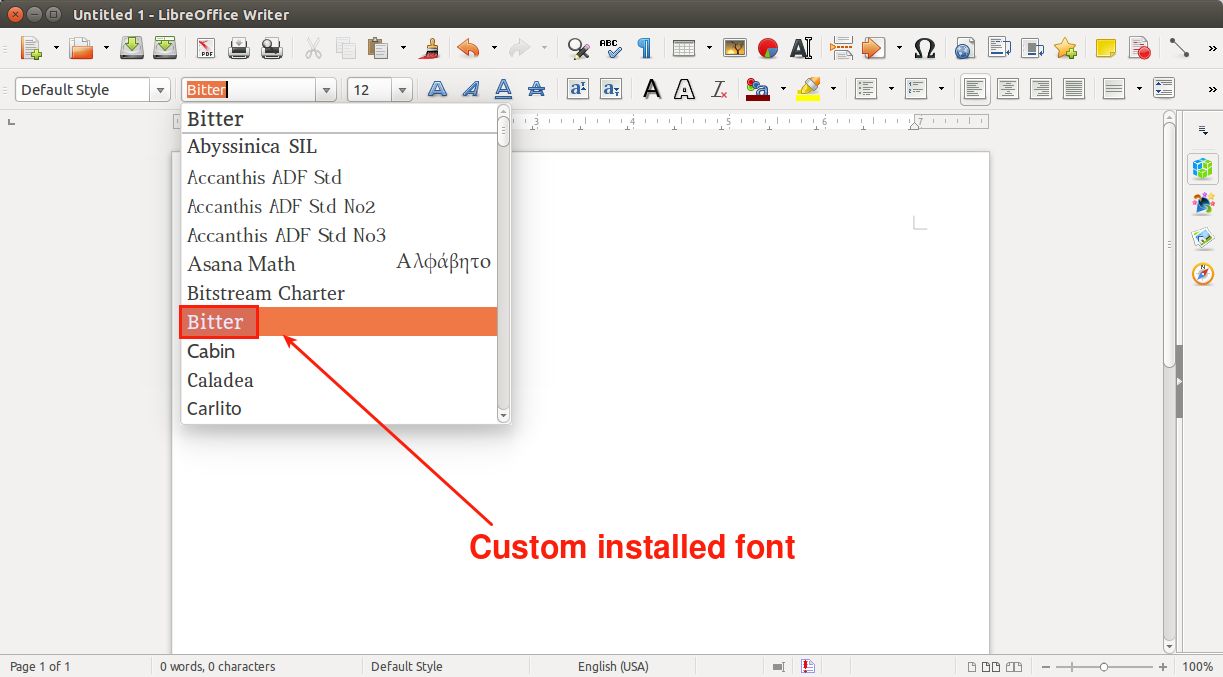Toggle underline text formatting
The image size is (1223, 677).
pyautogui.click(x=503, y=89)
